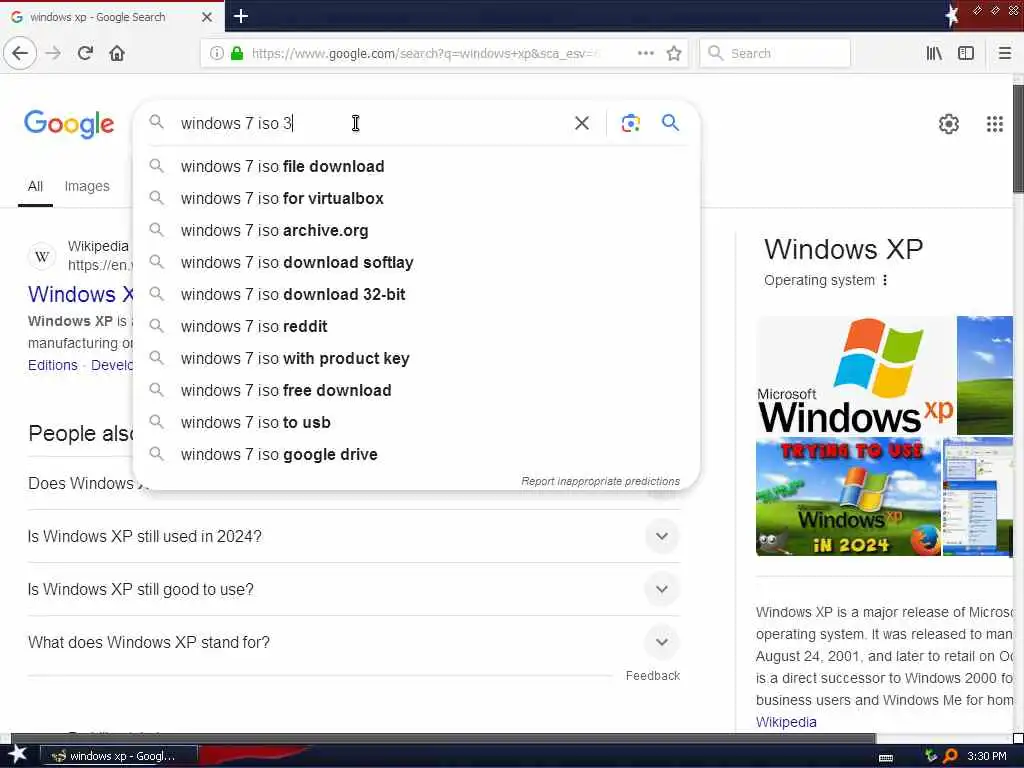
Task: Click the browser forward arrow
Action: coord(54,53)
